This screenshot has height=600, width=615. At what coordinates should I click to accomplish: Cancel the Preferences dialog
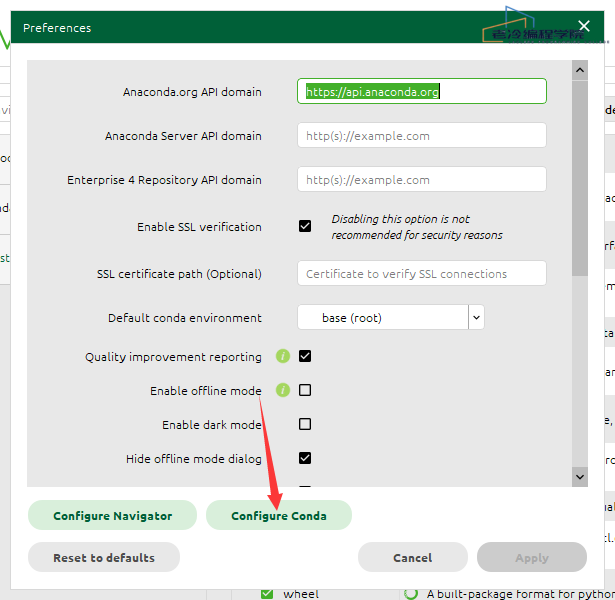[413, 557]
